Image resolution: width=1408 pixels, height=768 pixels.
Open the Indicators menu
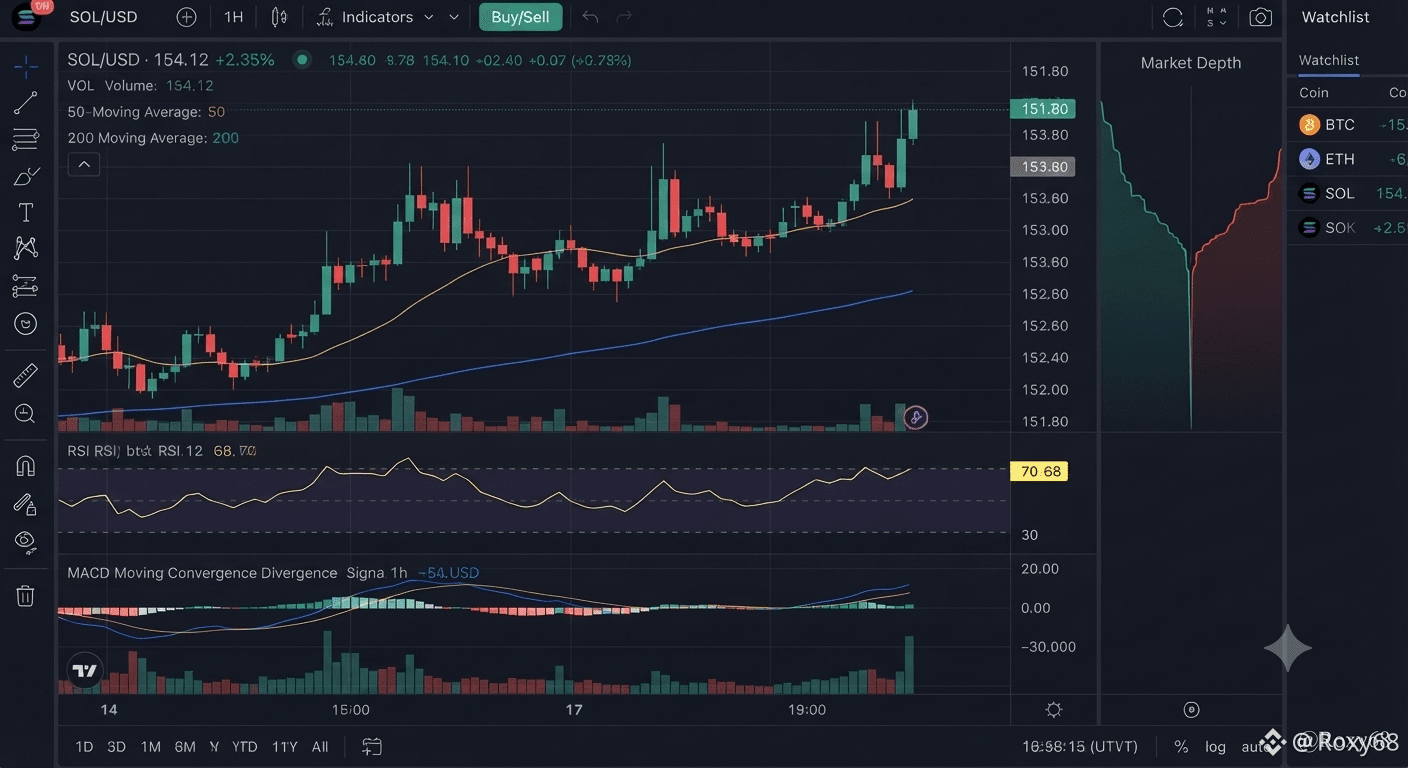367,17
